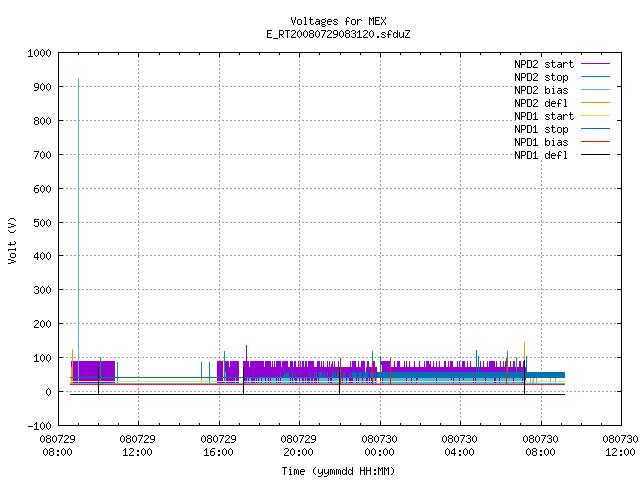Click the 'NPD1 defl' legend label
640x480 pixels.
[541, 156]
